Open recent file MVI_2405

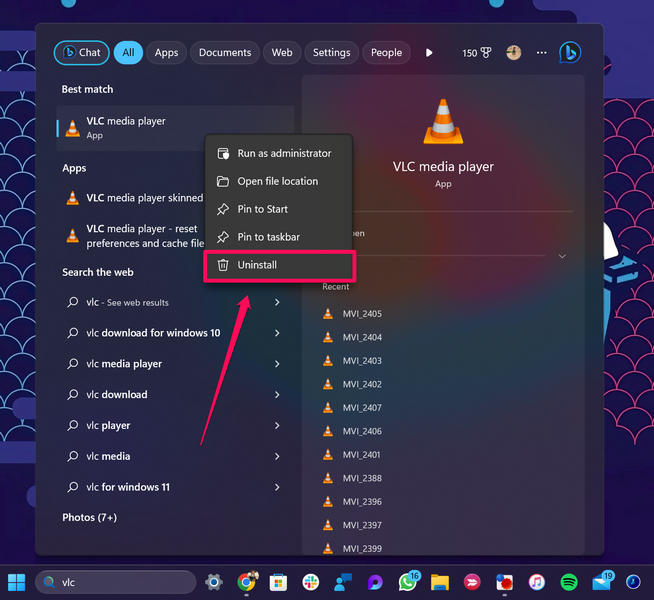[362, 314]
